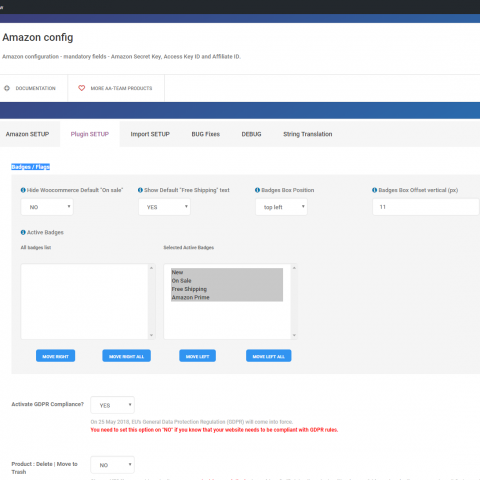Open the Badges Box Position dropdown
The width and height of the screenshot is (480, 480).
281,207
